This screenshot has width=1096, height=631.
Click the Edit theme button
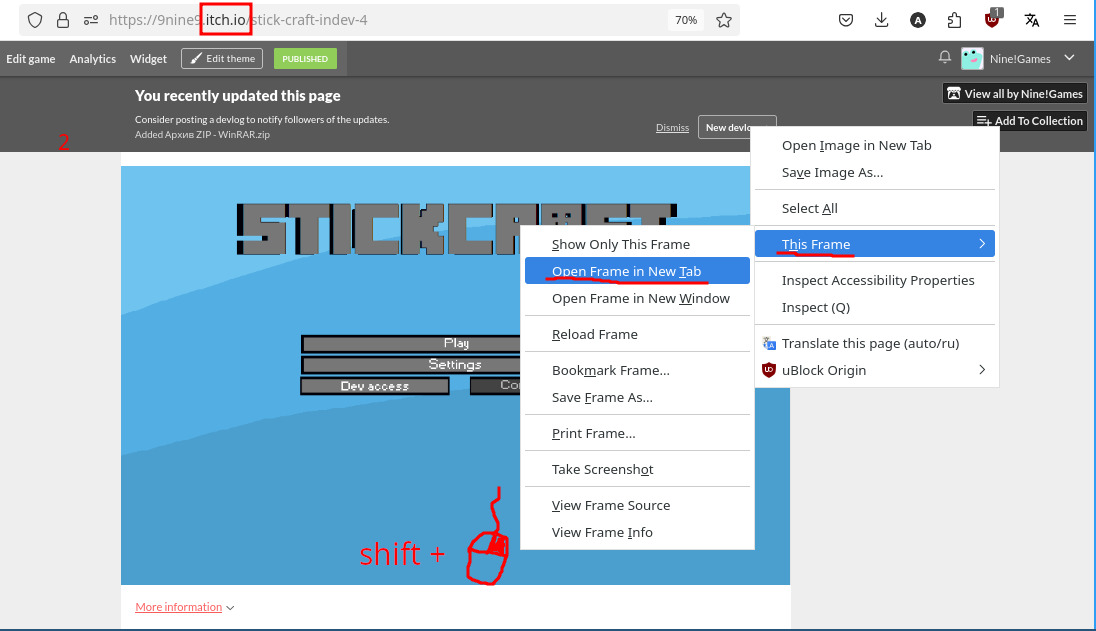coord(222,59)
